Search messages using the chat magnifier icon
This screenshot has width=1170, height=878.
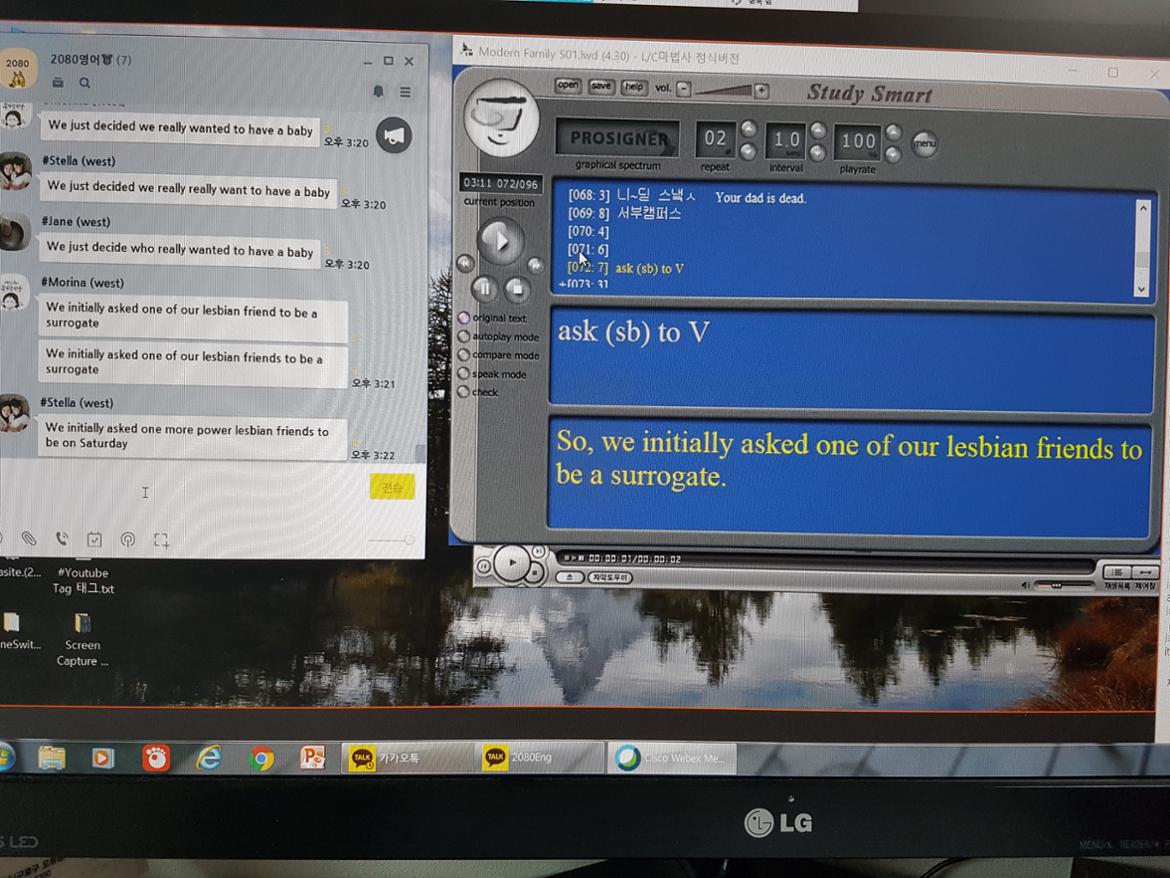coord(85,83)
